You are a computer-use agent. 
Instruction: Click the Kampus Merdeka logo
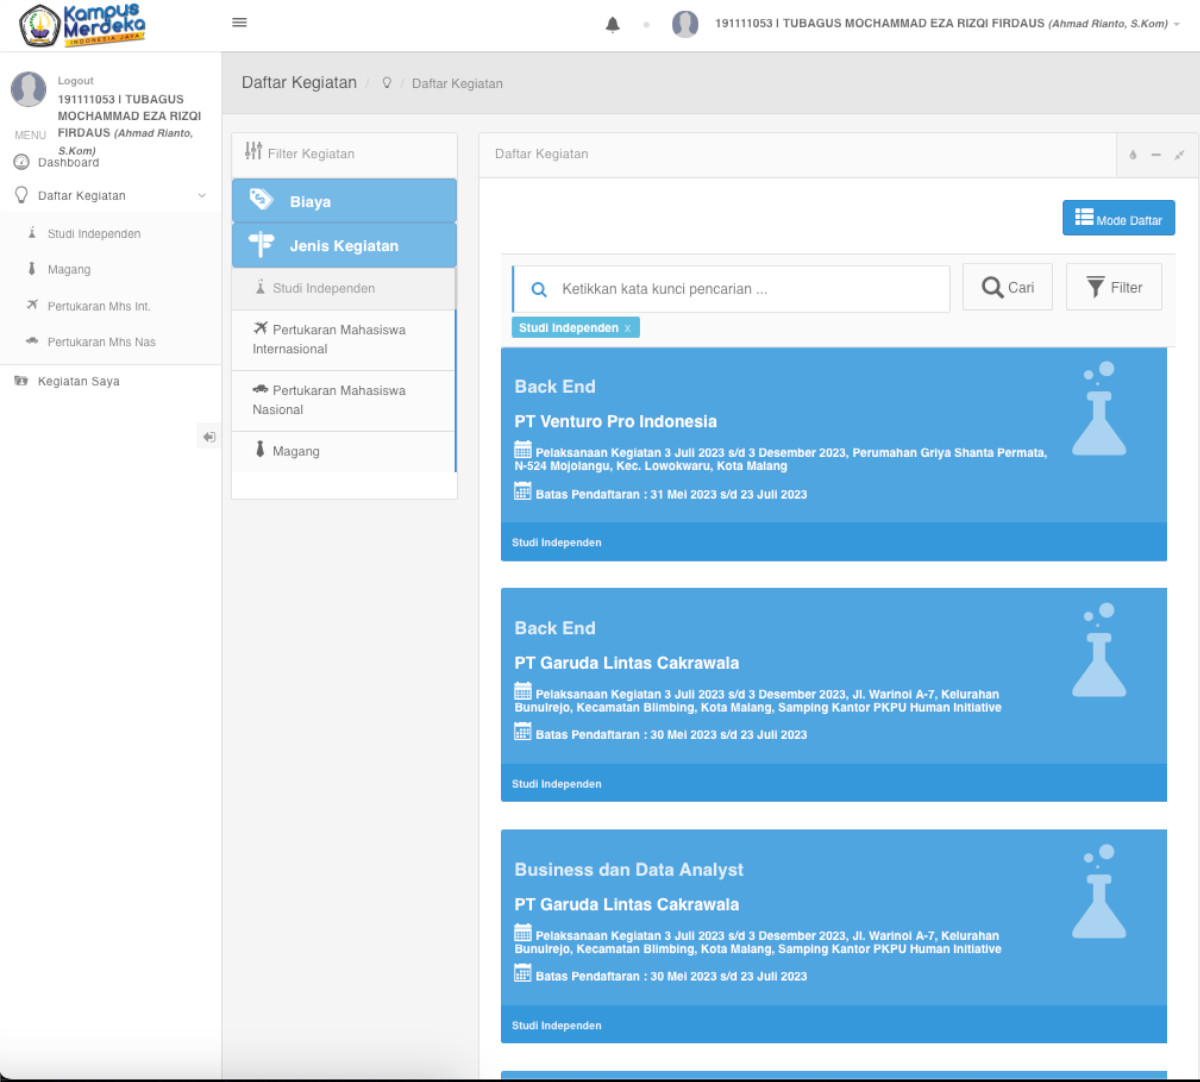pos(83,25)
